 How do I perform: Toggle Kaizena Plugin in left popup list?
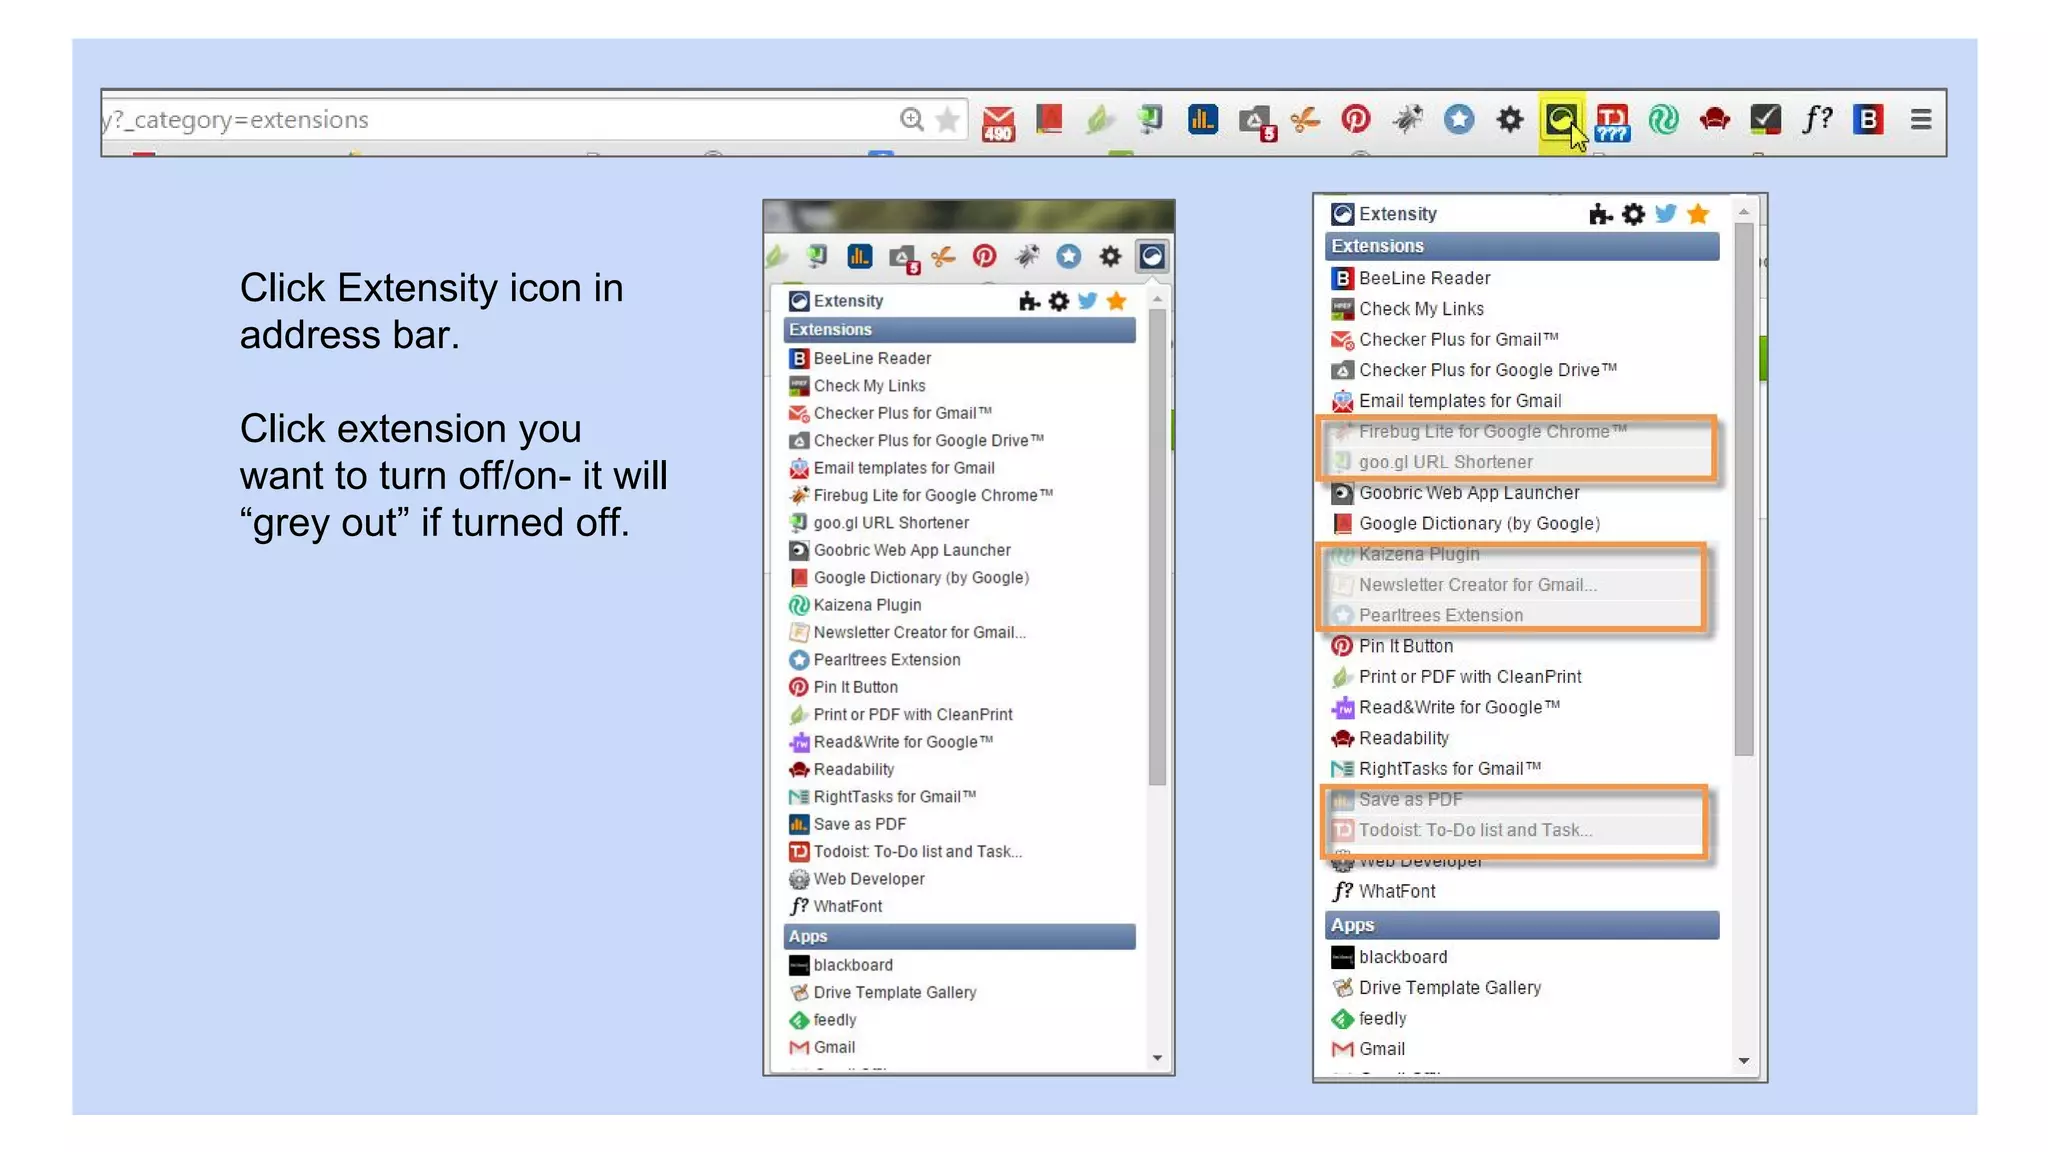pos(960,605)
